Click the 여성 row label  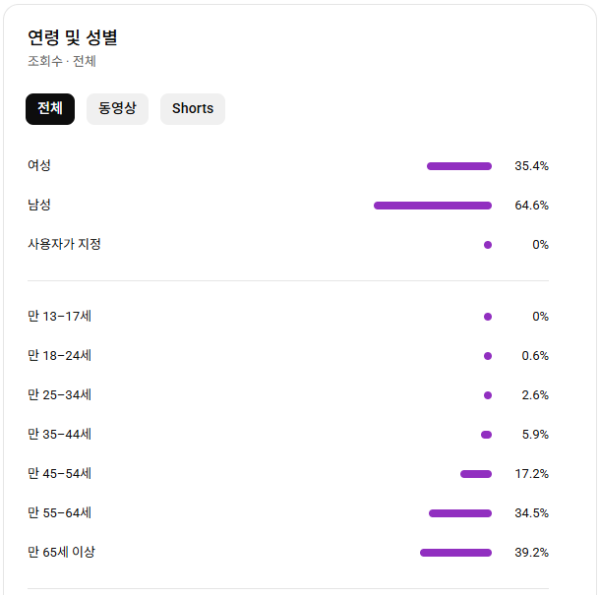pos(39,166)
